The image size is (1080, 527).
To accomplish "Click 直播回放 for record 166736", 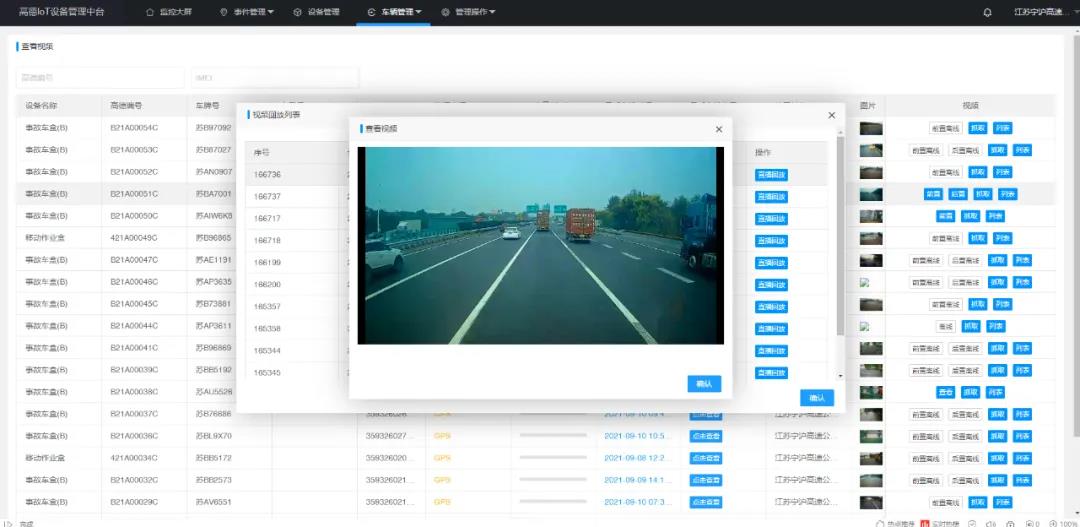I will [x=771, y=174].
